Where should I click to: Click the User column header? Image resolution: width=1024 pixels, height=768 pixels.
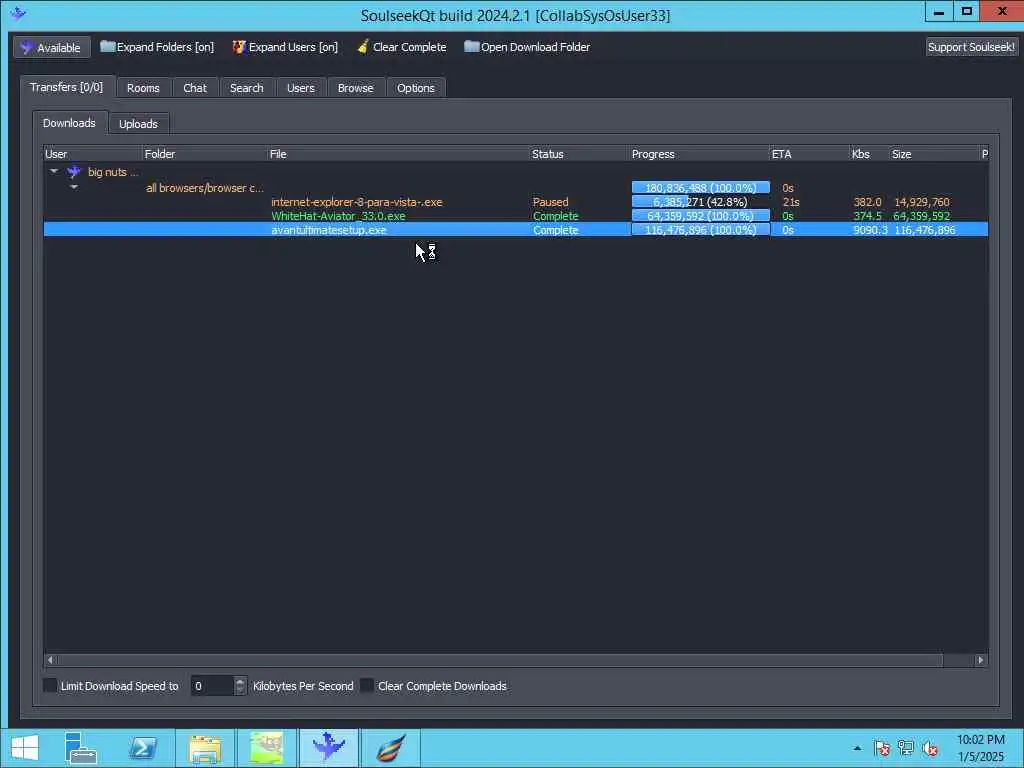click(x=93, y=154)
